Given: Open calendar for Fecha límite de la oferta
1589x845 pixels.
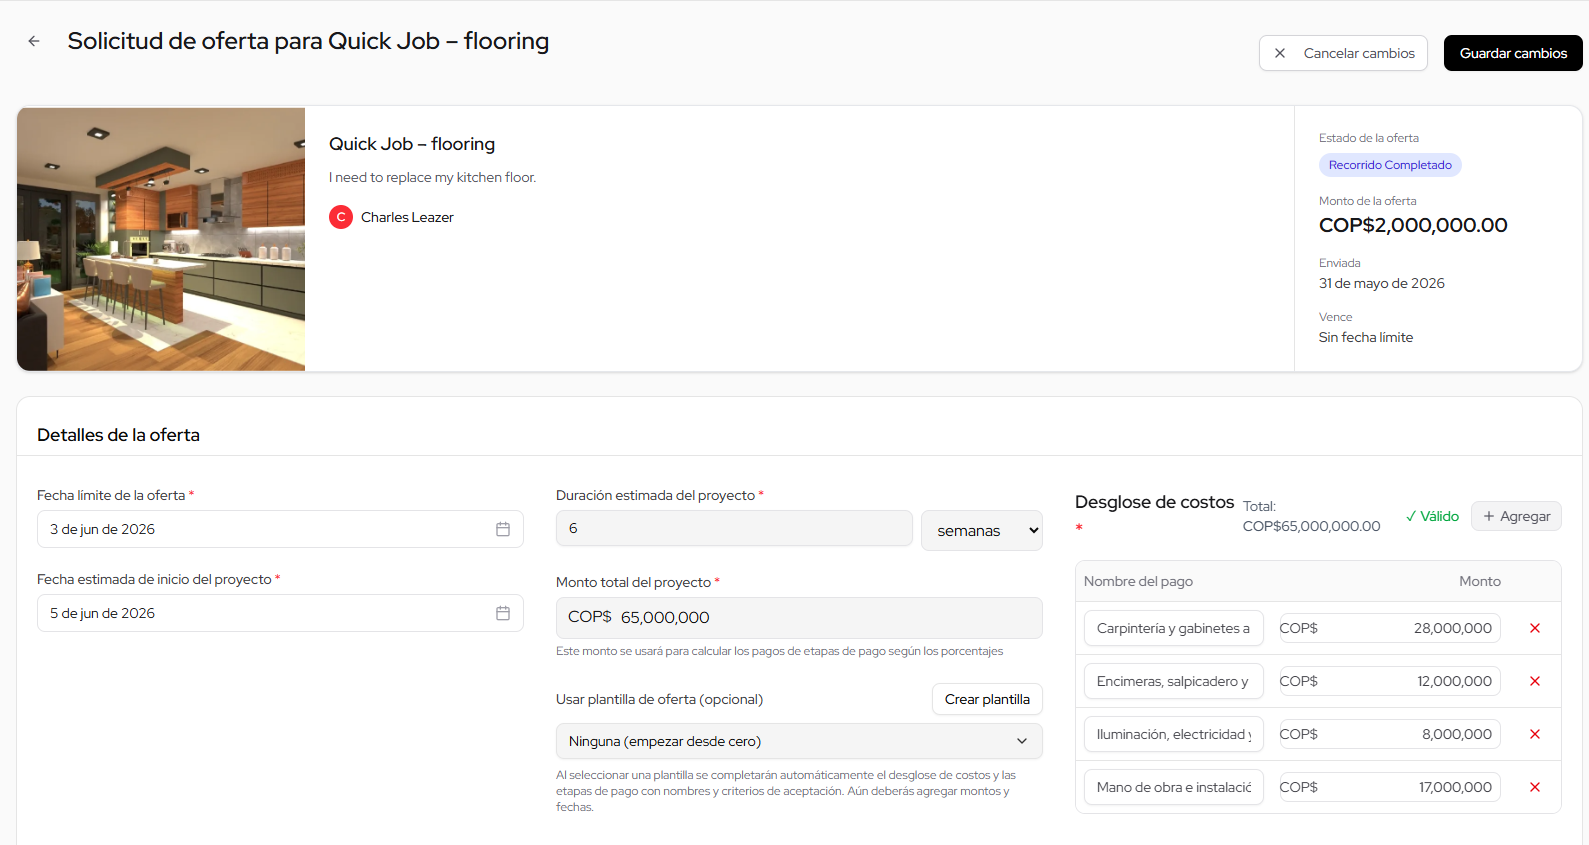Looking at the screenshot, I should pos(503,529).
